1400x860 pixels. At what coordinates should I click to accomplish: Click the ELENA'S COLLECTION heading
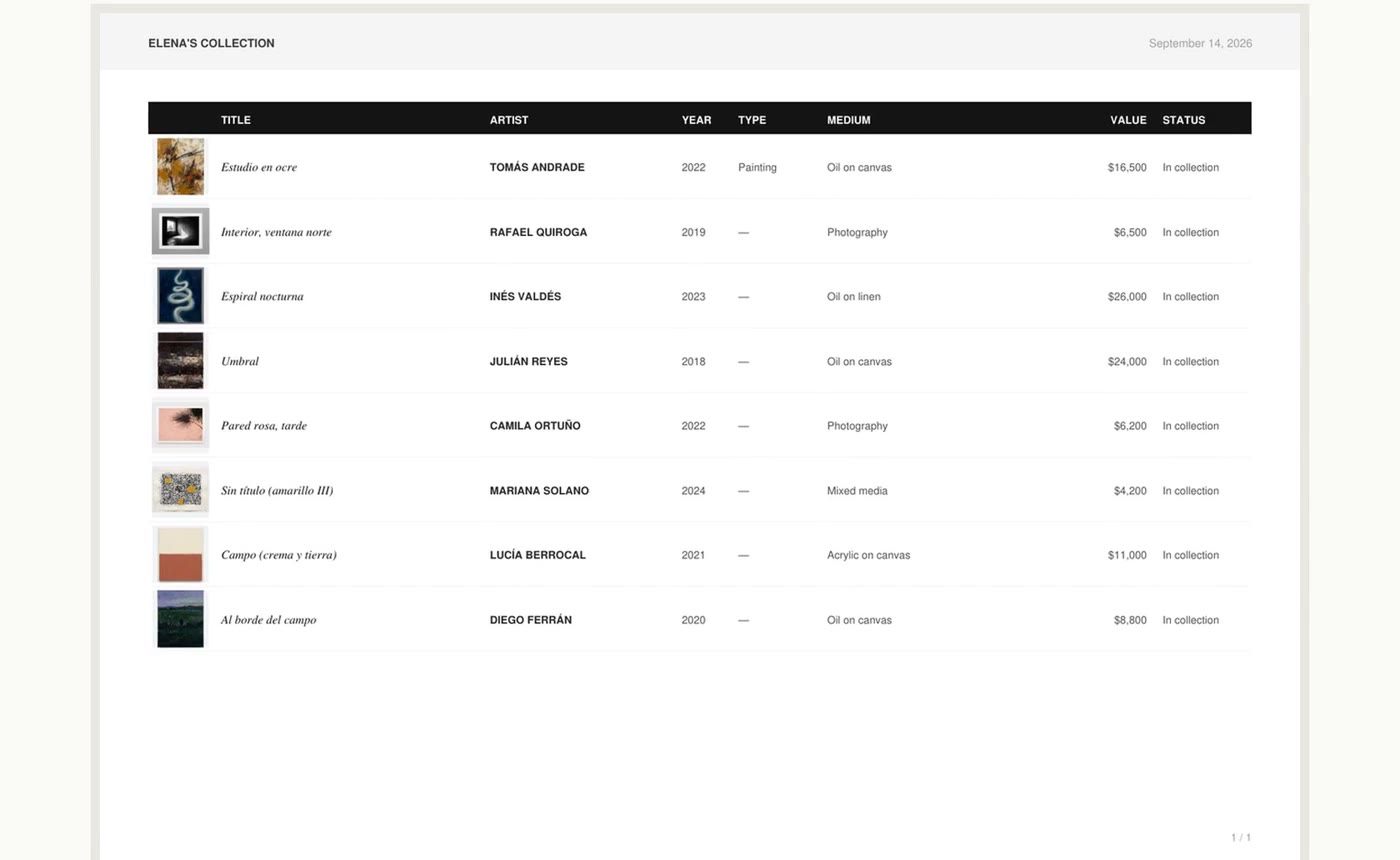pos(211,43)
